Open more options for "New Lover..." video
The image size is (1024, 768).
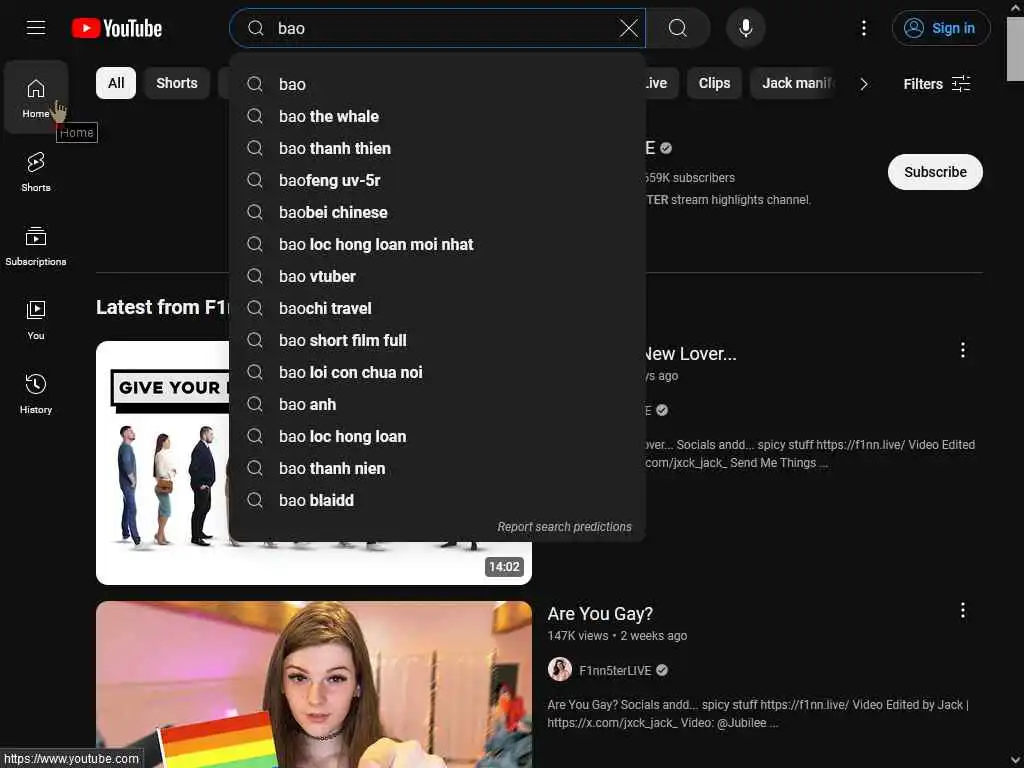pyautogui.click(x=962, y=350)
